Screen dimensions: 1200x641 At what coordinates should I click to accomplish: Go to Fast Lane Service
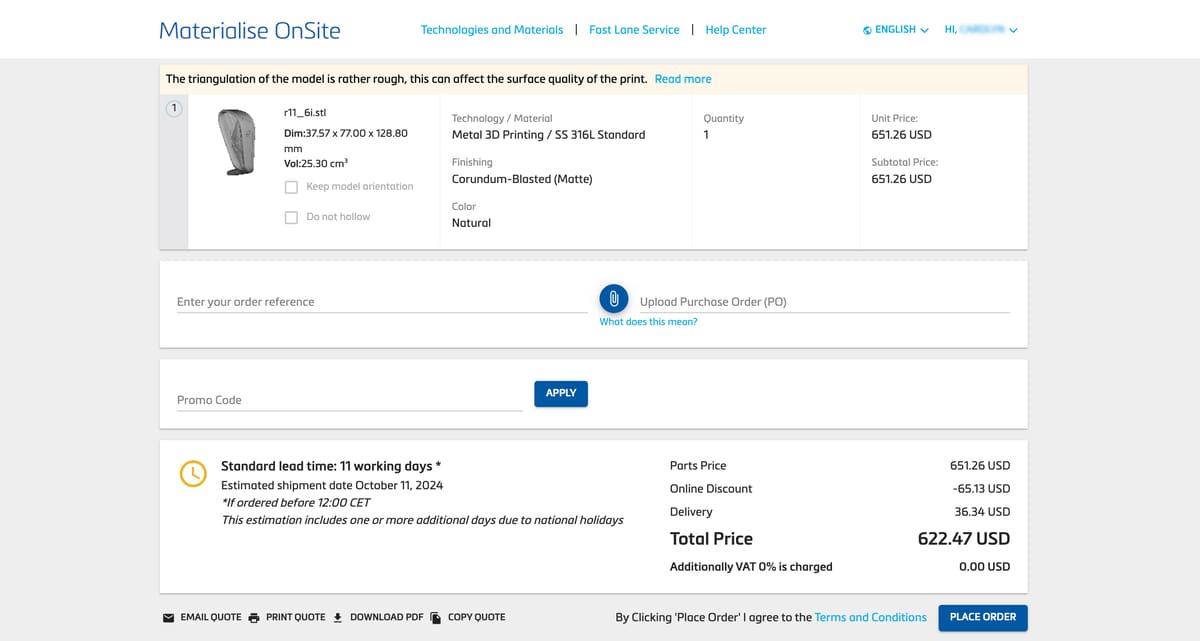pos(634,30)
